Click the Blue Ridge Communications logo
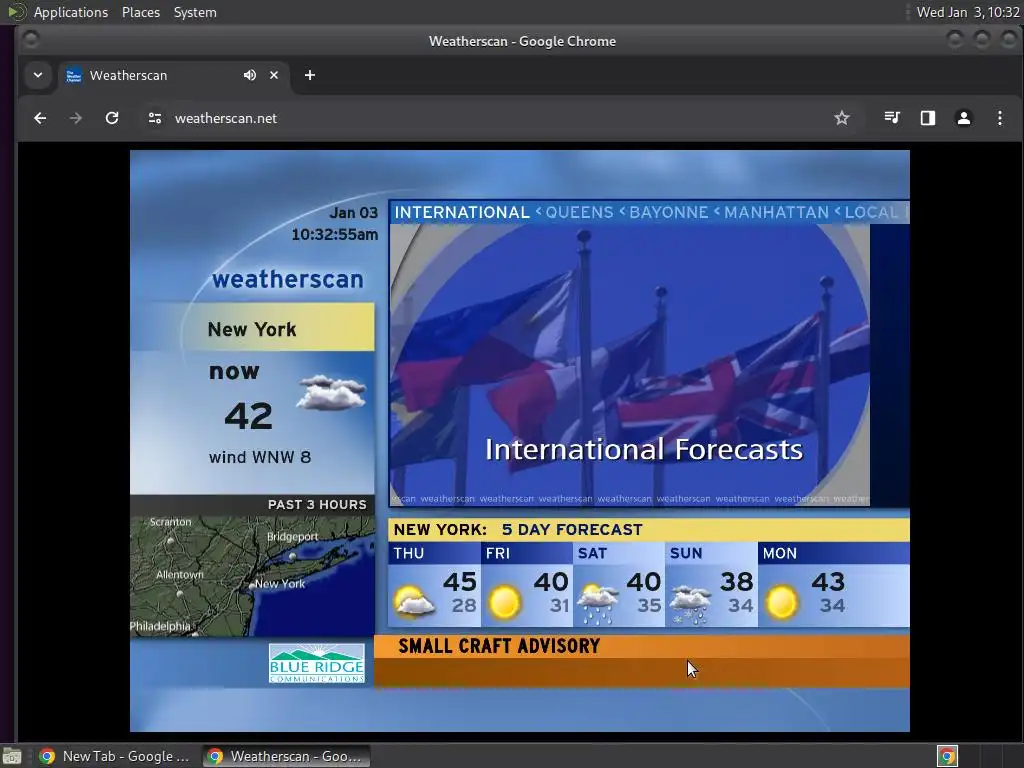Viewport: 1024px width, 768px height. [317, 663]
